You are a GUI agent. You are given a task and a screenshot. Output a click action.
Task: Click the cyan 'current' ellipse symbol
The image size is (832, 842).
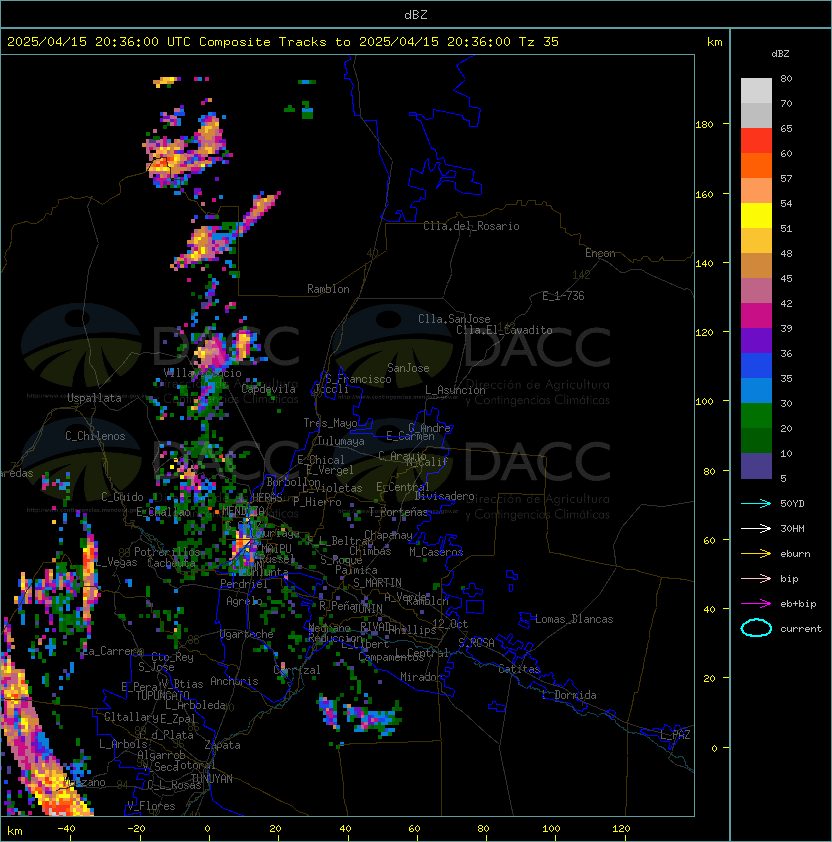pos(756,628)
